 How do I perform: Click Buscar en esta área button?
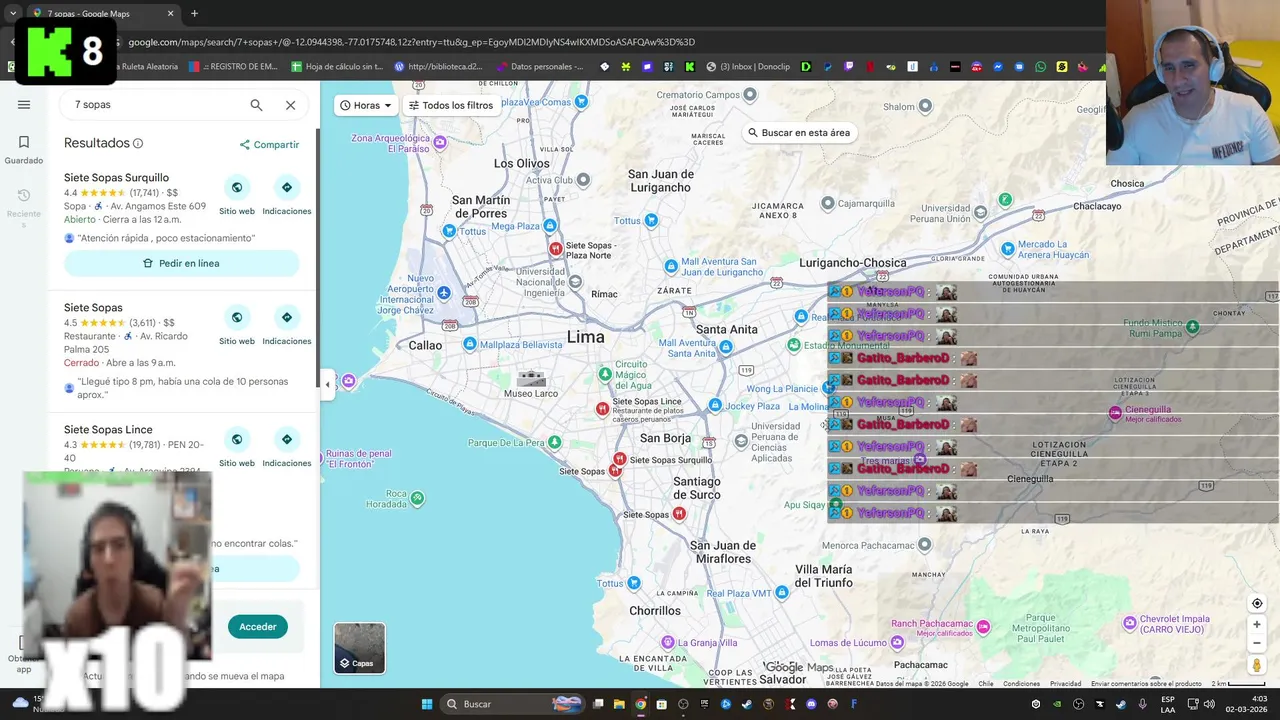click(798, 132)
